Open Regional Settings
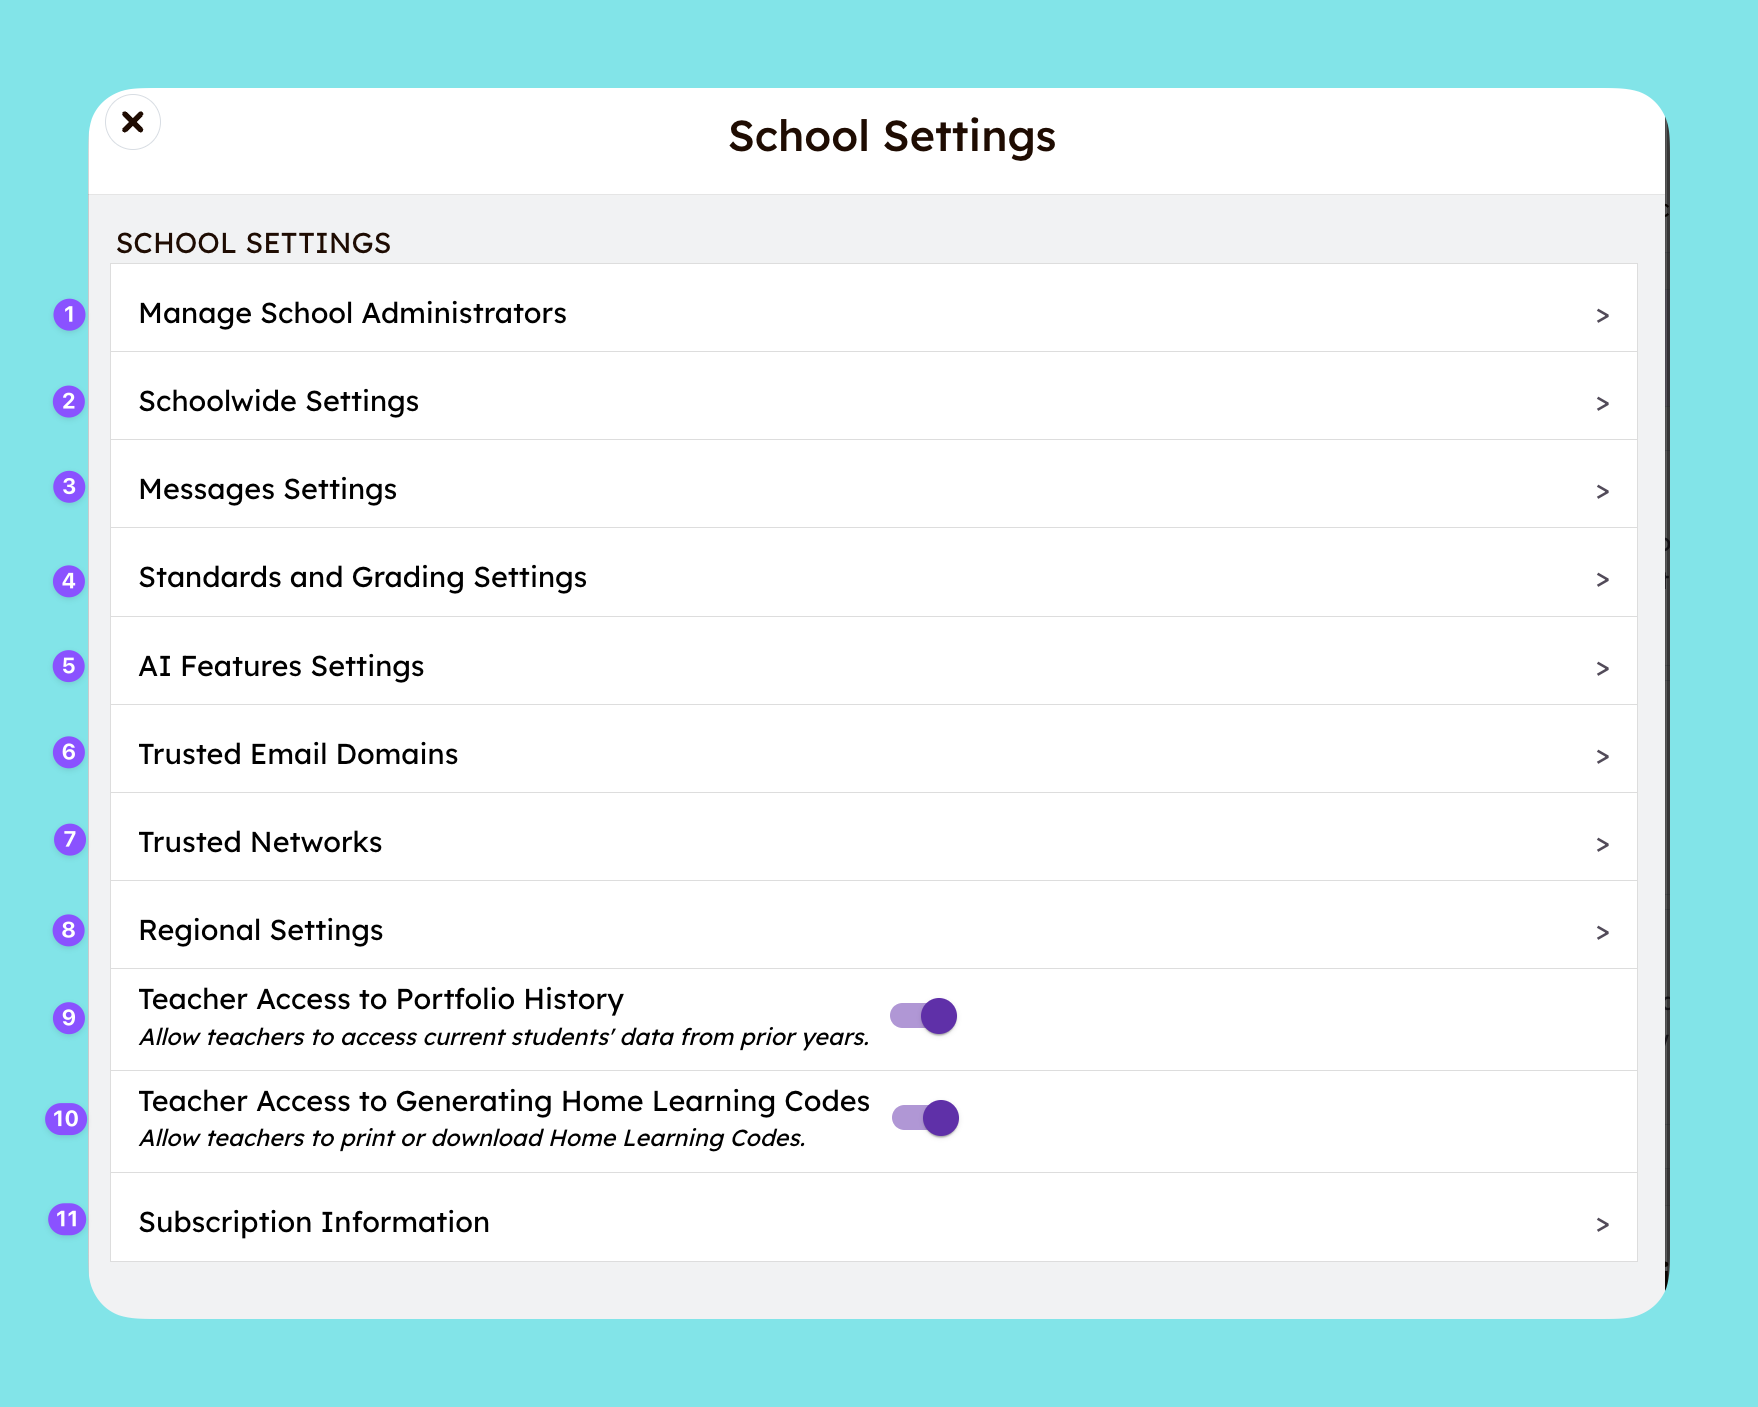The image size is (1758, 1407). tap(260, 929)
